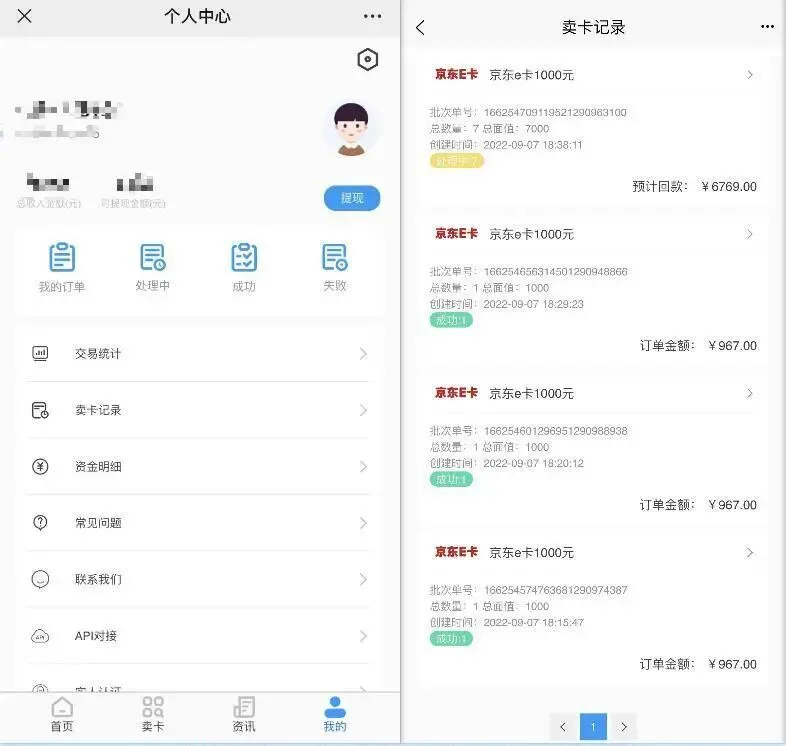Switch to 卖卡 bottom tab

coord(153,714)
